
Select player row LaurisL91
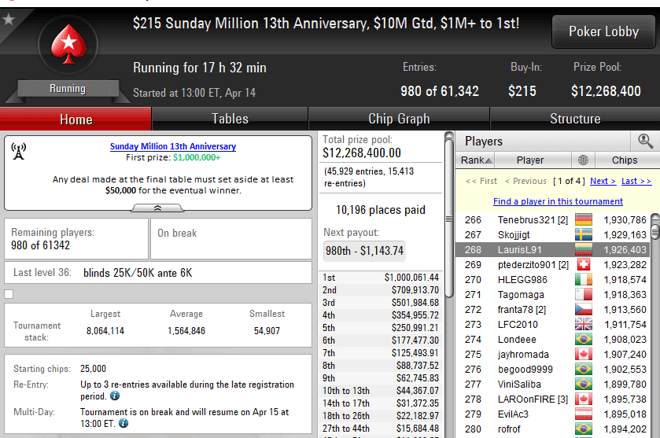553,250
